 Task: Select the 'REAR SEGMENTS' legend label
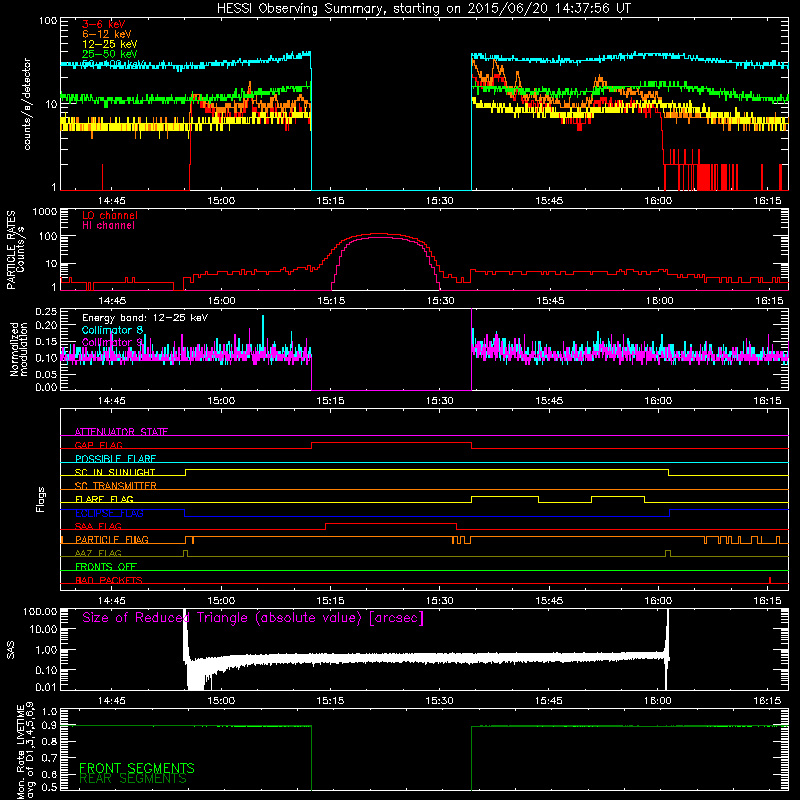point(133,779)
